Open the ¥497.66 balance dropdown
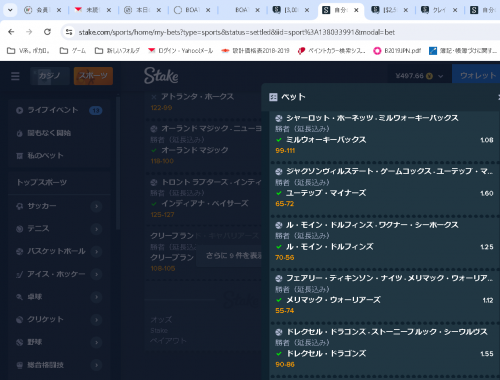500x380 pixels. pos(419,76)
